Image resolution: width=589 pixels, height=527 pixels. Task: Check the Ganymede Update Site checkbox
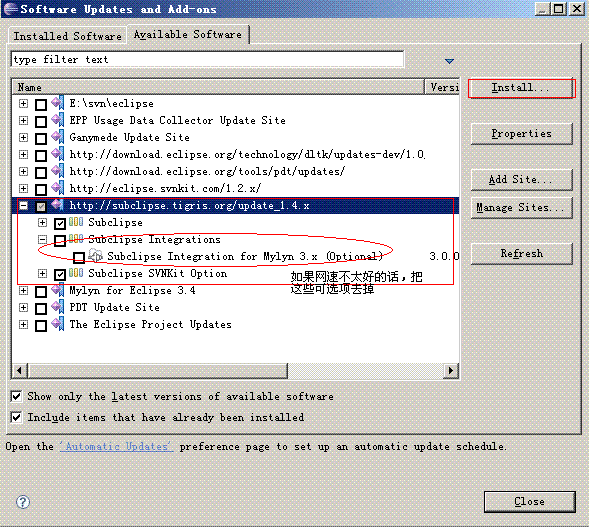click(x=41, y=139)
